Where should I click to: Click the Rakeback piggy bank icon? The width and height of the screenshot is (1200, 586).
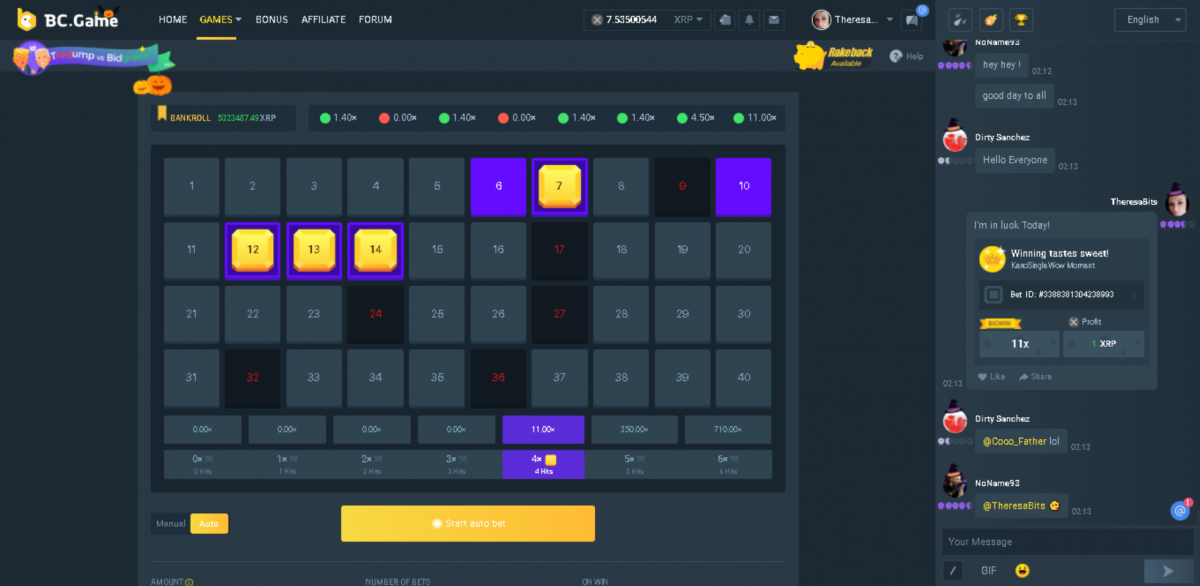coord(809,57)
